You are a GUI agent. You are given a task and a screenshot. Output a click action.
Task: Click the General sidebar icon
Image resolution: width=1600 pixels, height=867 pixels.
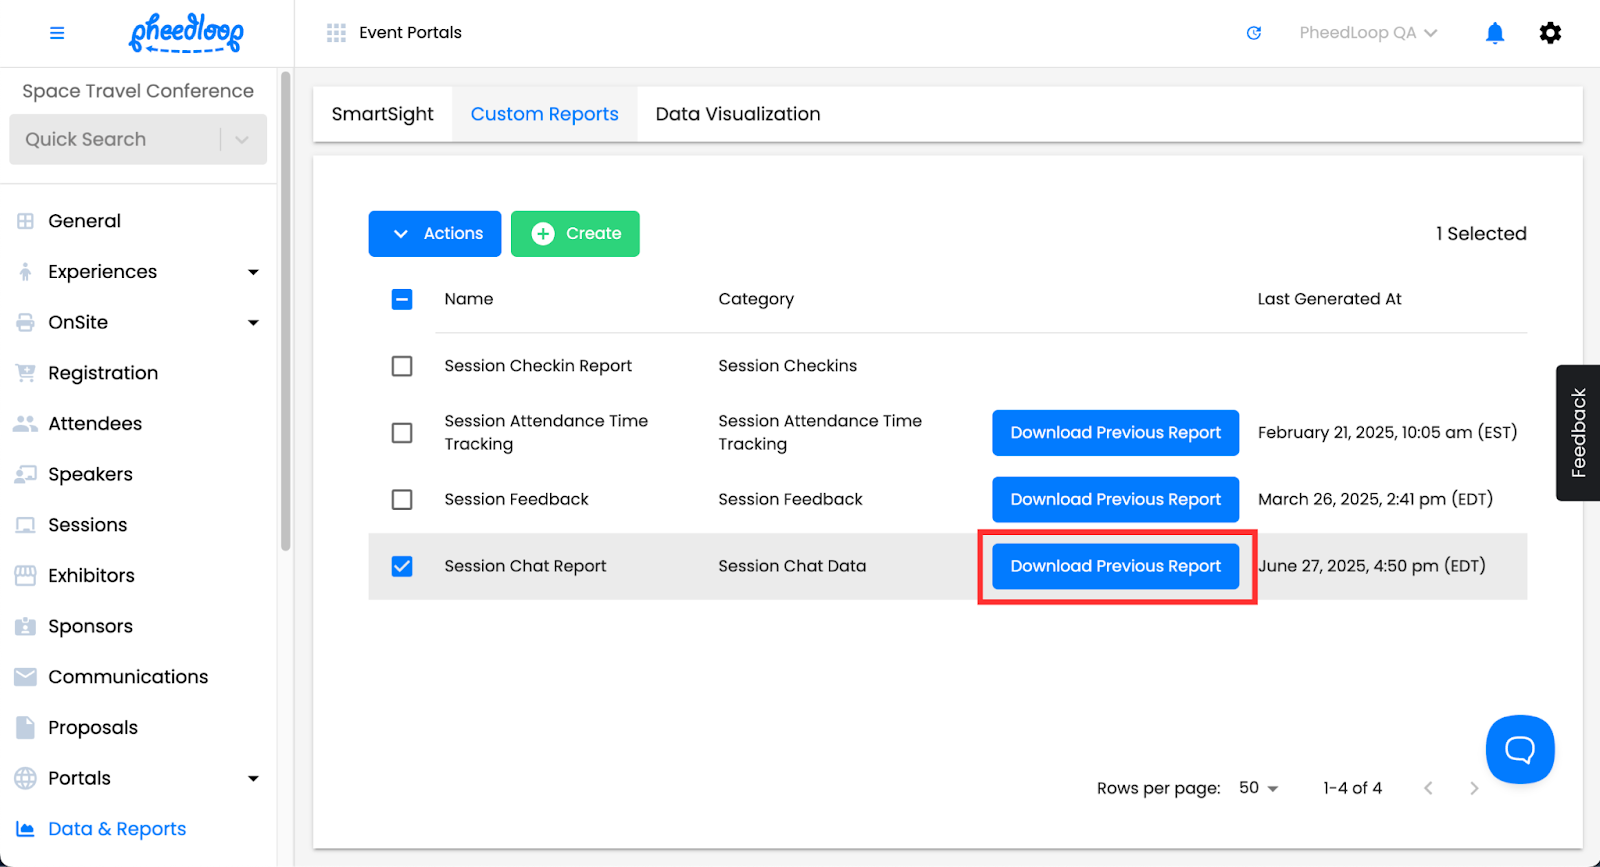click(26, 221)
